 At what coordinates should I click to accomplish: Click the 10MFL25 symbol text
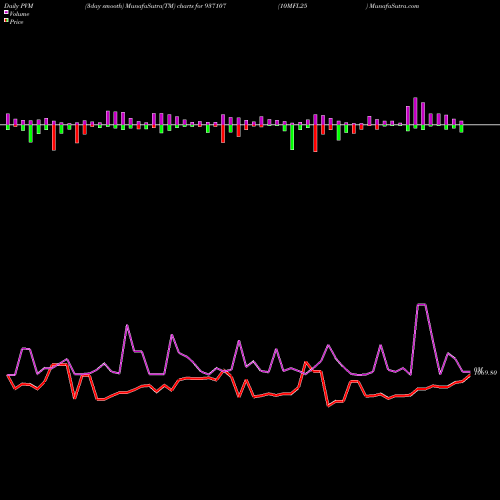click(294, 6)
